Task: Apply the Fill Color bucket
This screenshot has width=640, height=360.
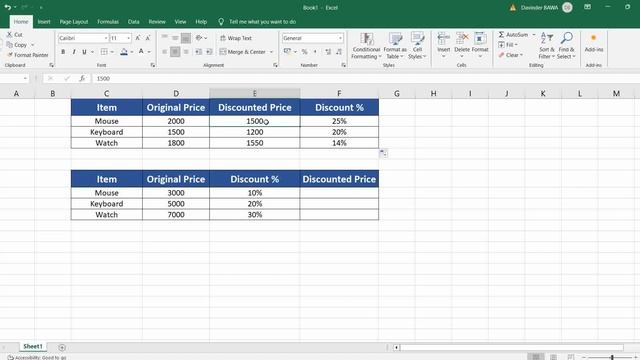Action: pos(124,52)
